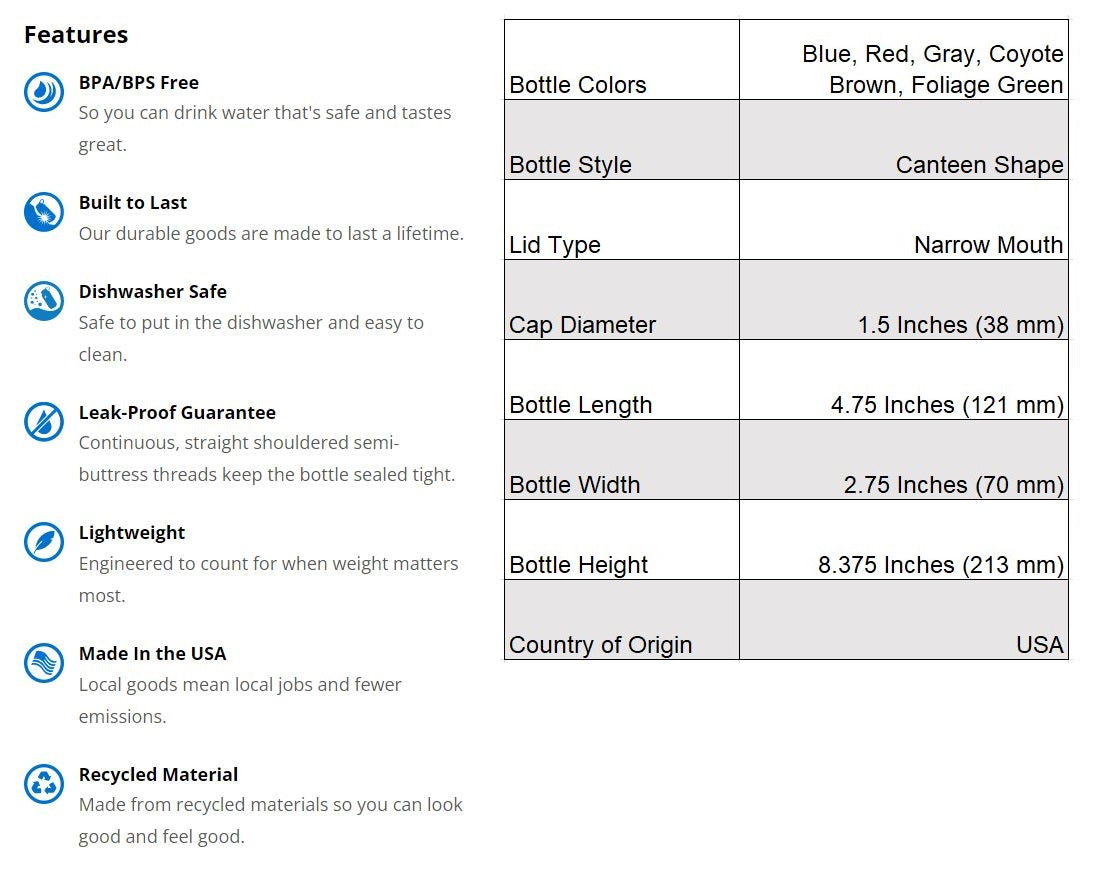The width and height of the screenshot is (1099, 886).
Task: Click the Country of Origin USA value
Action: (1039, 645)
